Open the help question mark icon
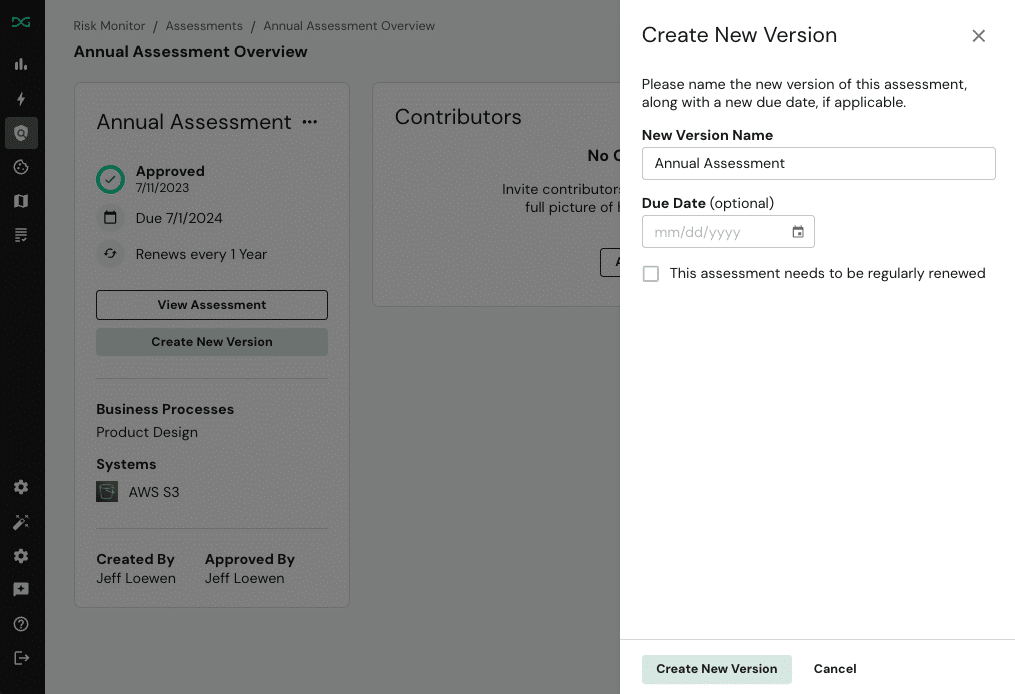The width and height of the screenshot is (1015, 694). click(21, 624)
